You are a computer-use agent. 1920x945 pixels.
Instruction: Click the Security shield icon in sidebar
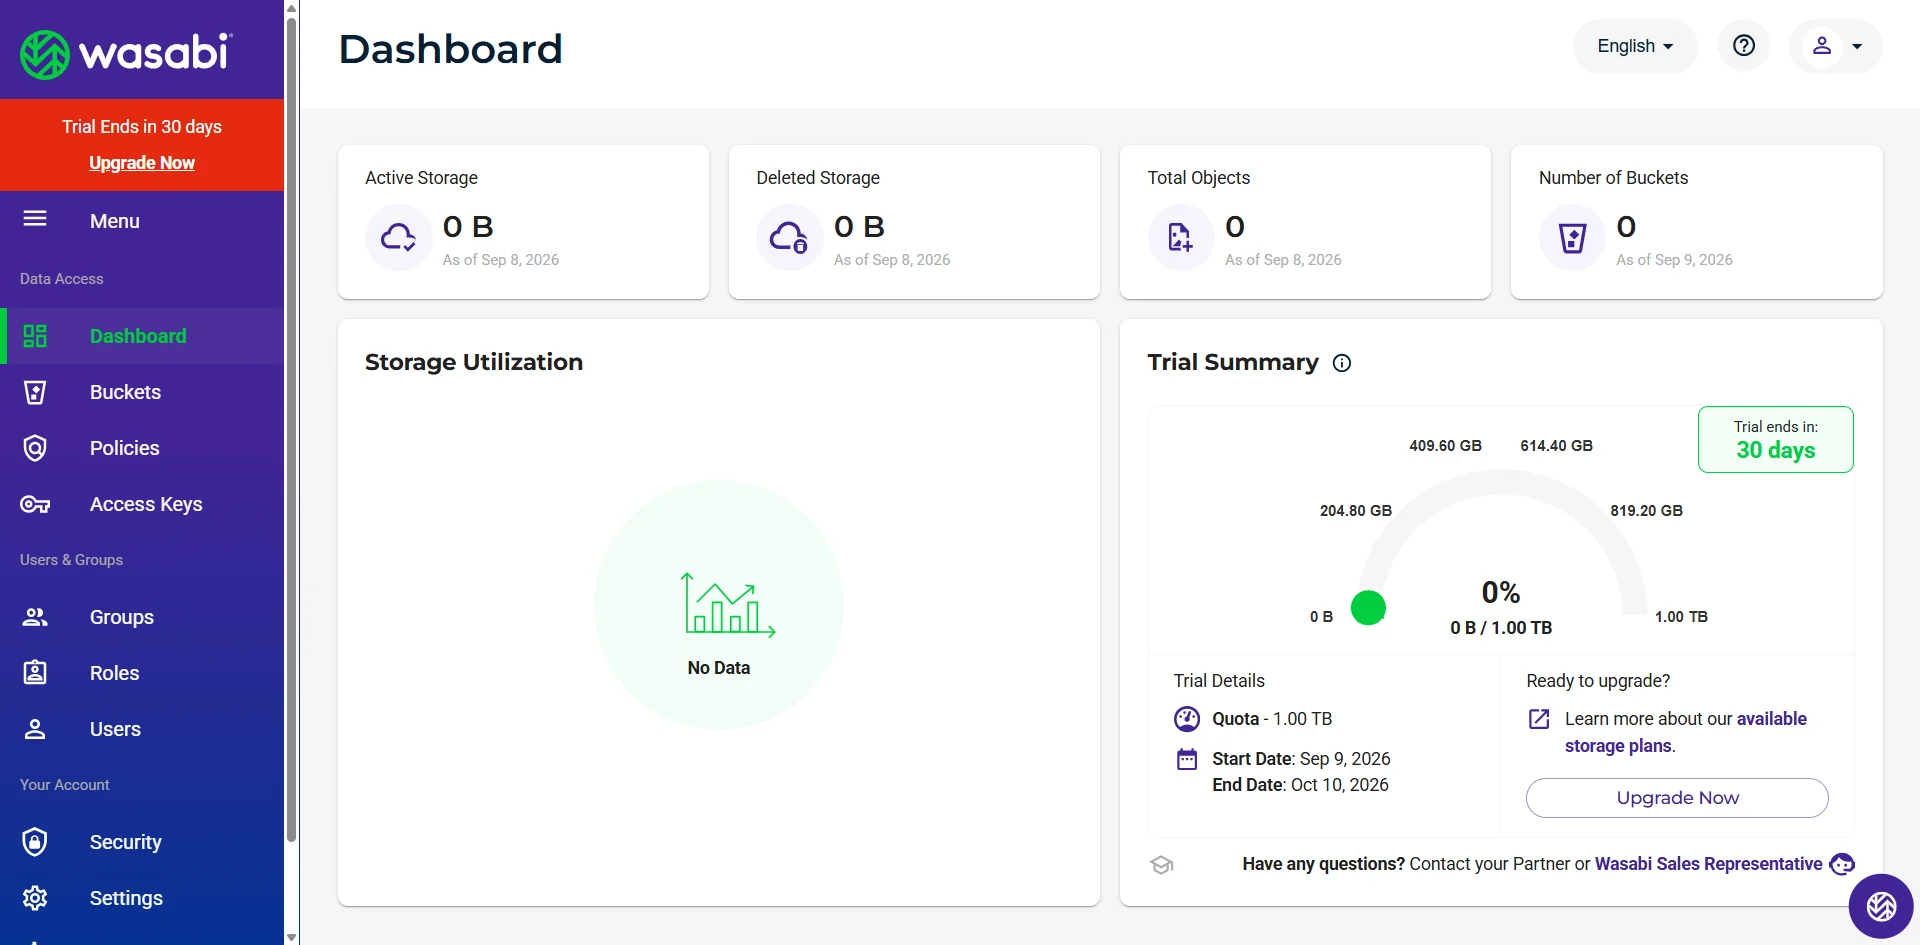click(35, 842)
